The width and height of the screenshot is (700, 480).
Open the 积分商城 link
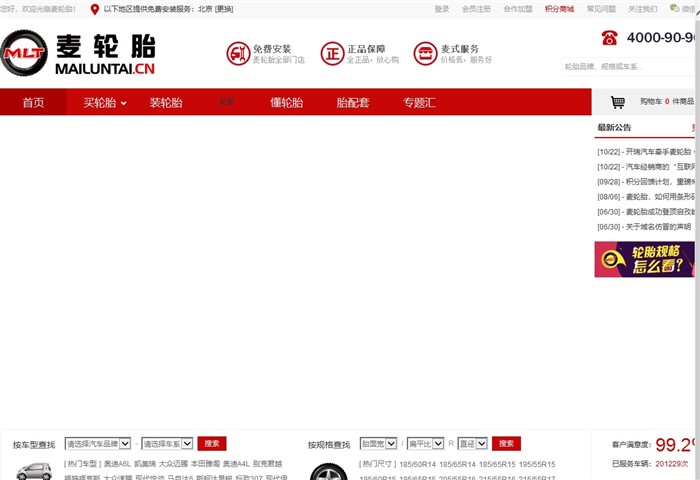coord(559,9)
